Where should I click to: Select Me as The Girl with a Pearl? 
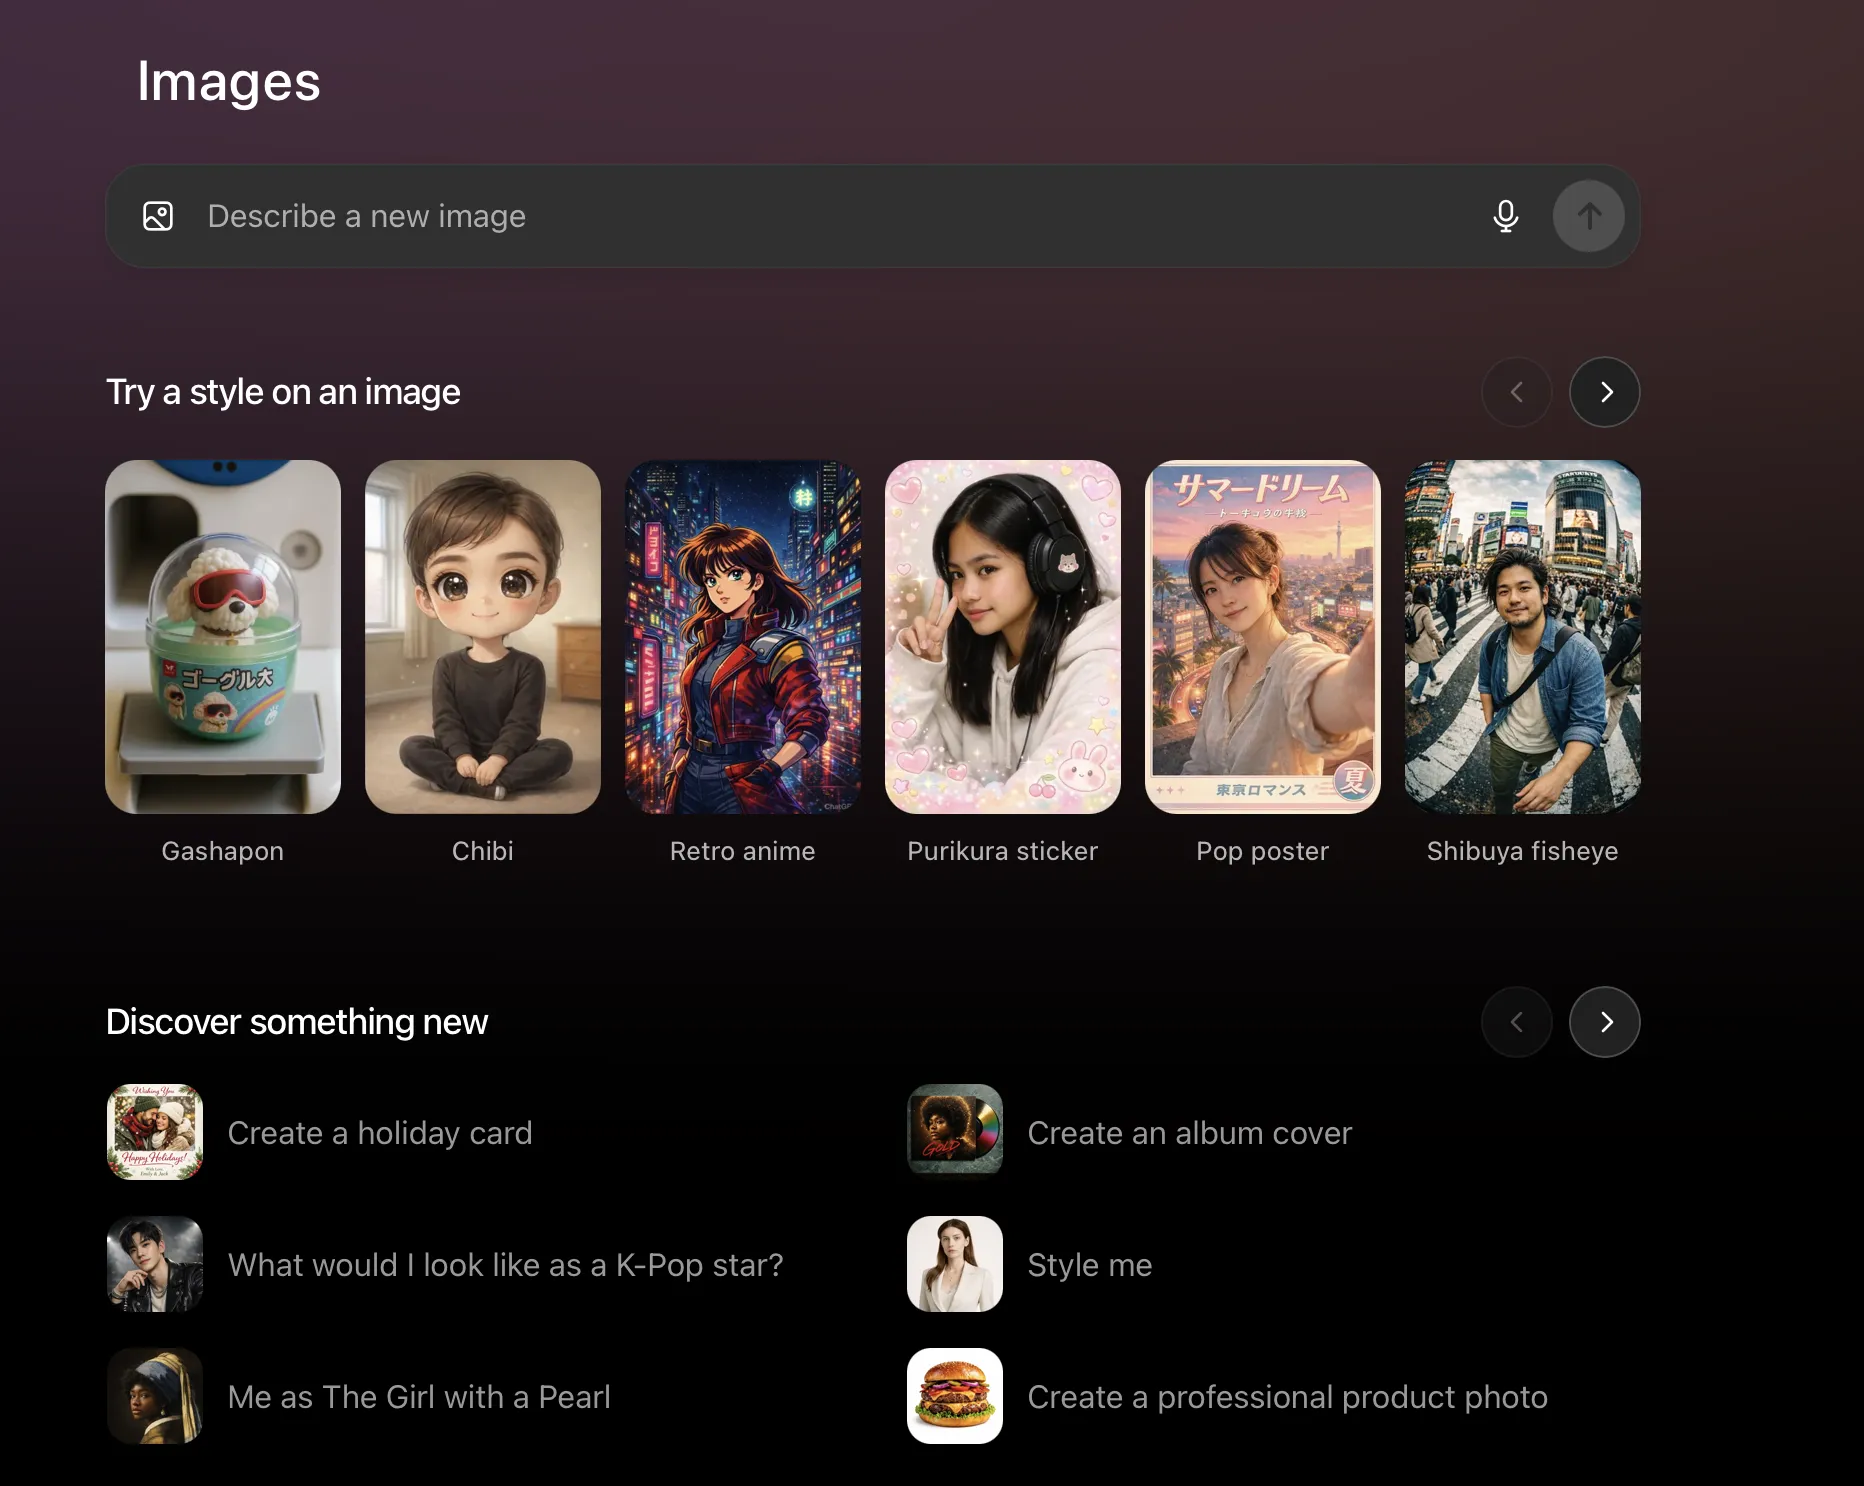(419, 1396)
